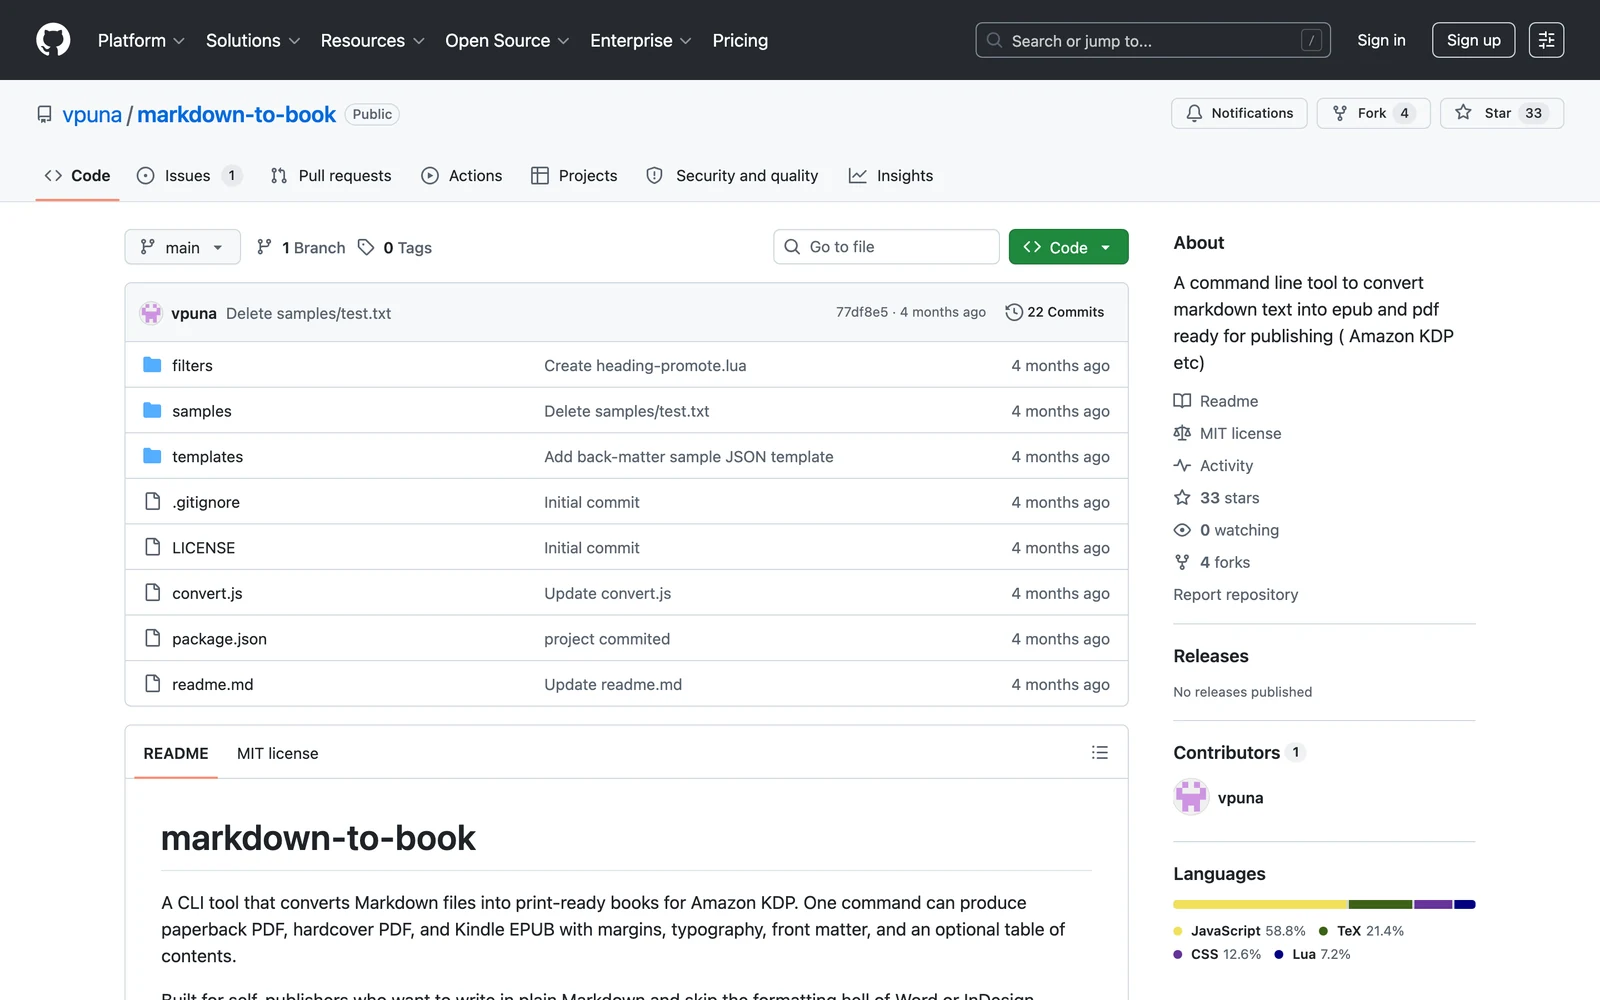Click the bell icon in Notifications
1600x1000 pixels.
1194,113
